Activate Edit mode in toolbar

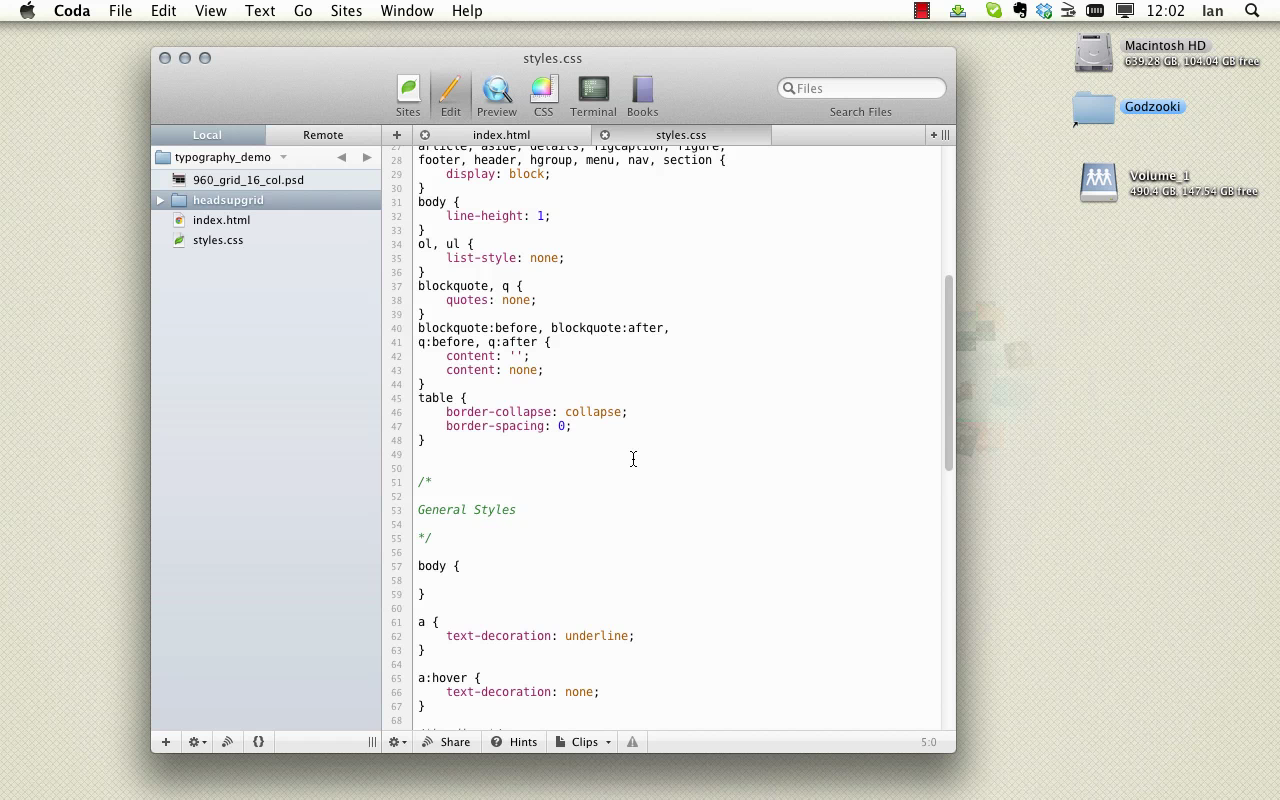tap(450, 96)
